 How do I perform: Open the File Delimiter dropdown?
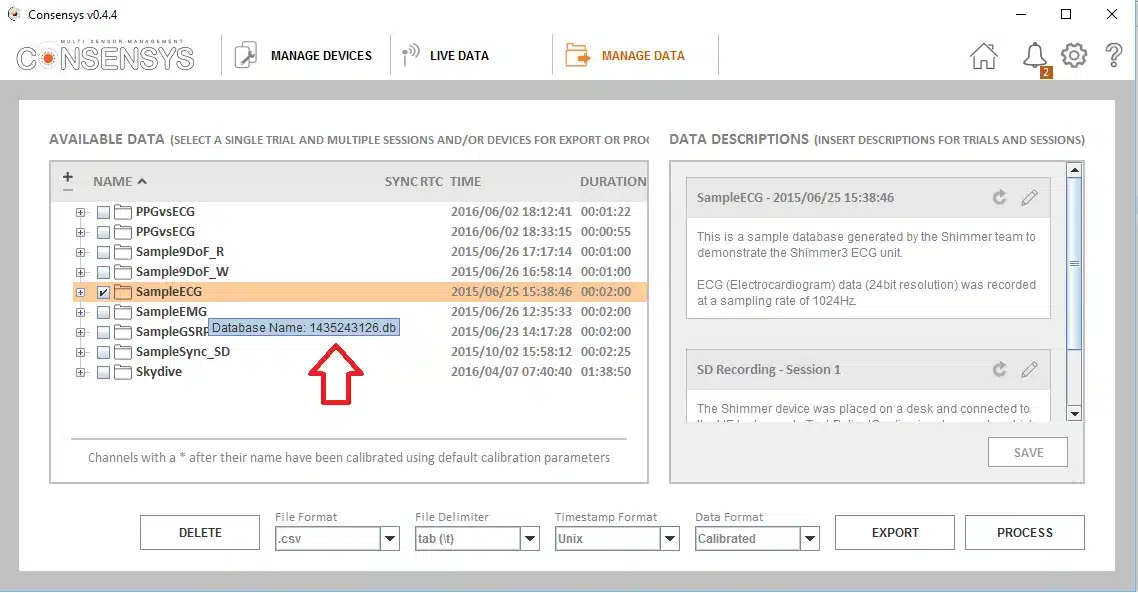(x=530, y=539)
